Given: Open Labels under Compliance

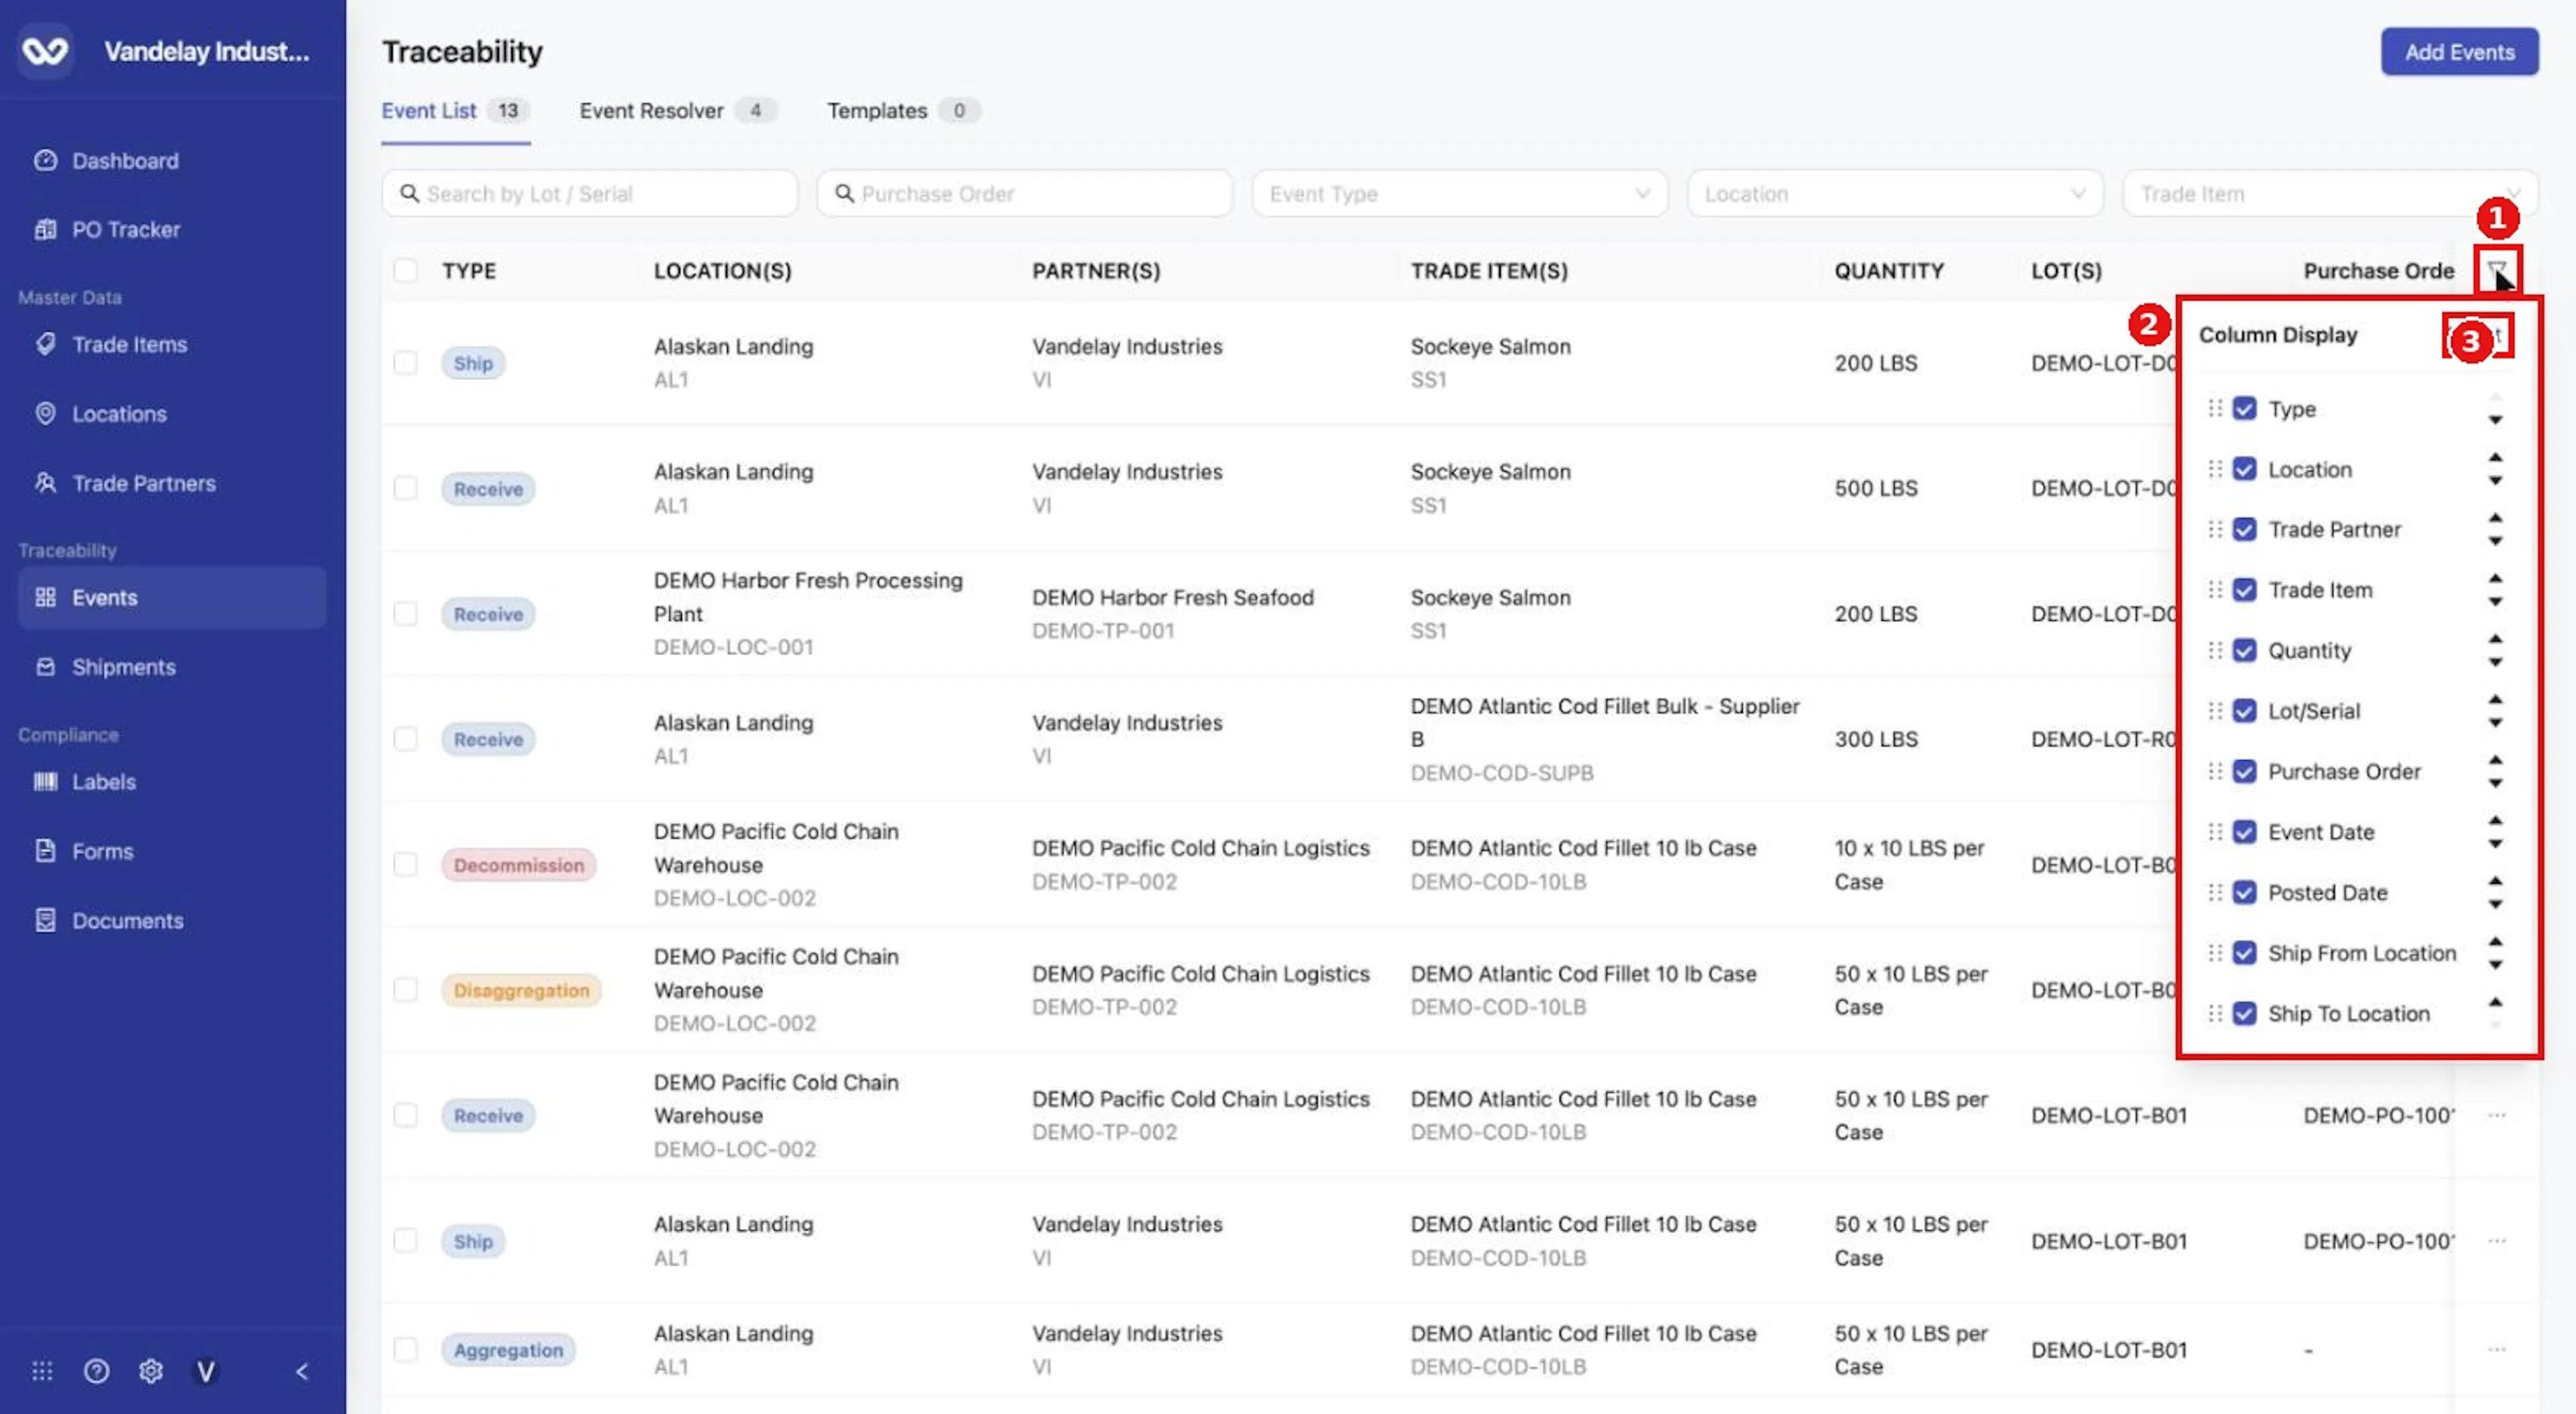Looking at the screenshot, I should click(103, 781).
